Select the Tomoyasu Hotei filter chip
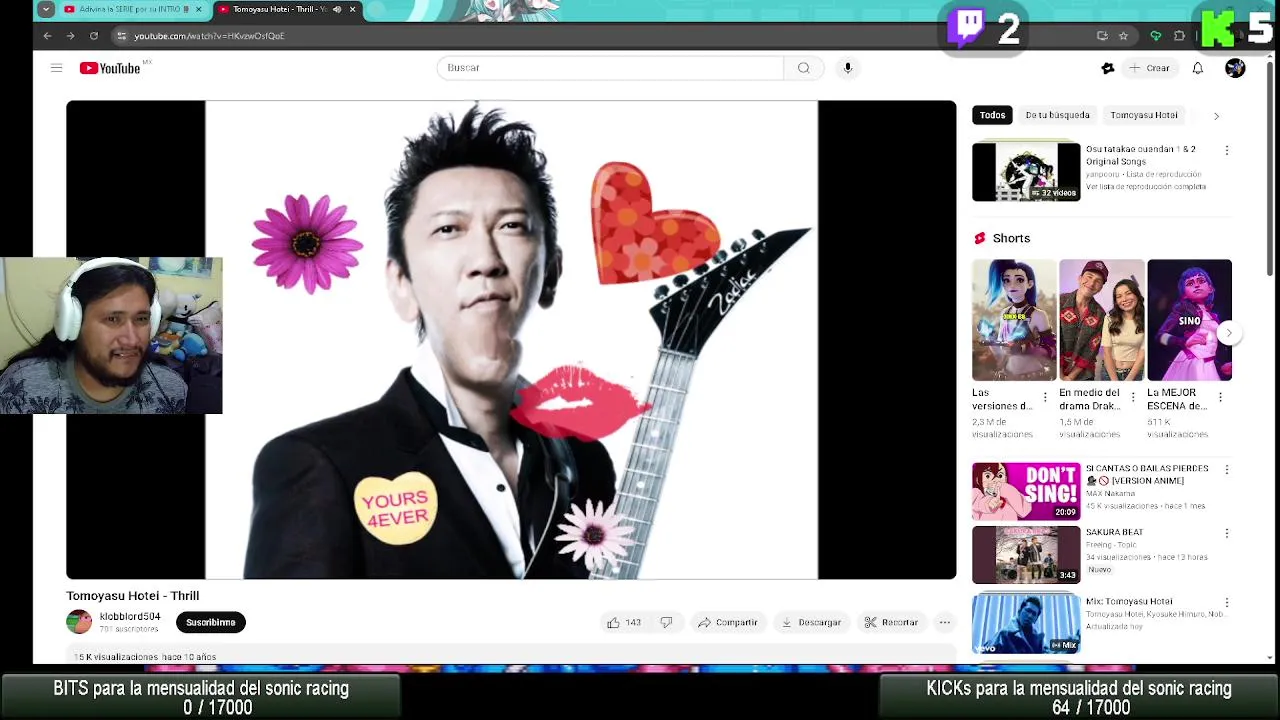This screenshot has height=720, width=1280. (x=1143, y=115)
